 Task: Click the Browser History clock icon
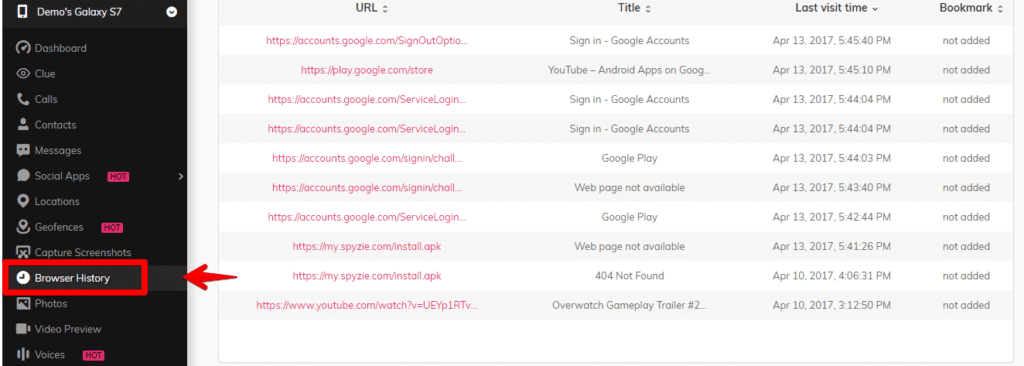[x=23, y=278]
